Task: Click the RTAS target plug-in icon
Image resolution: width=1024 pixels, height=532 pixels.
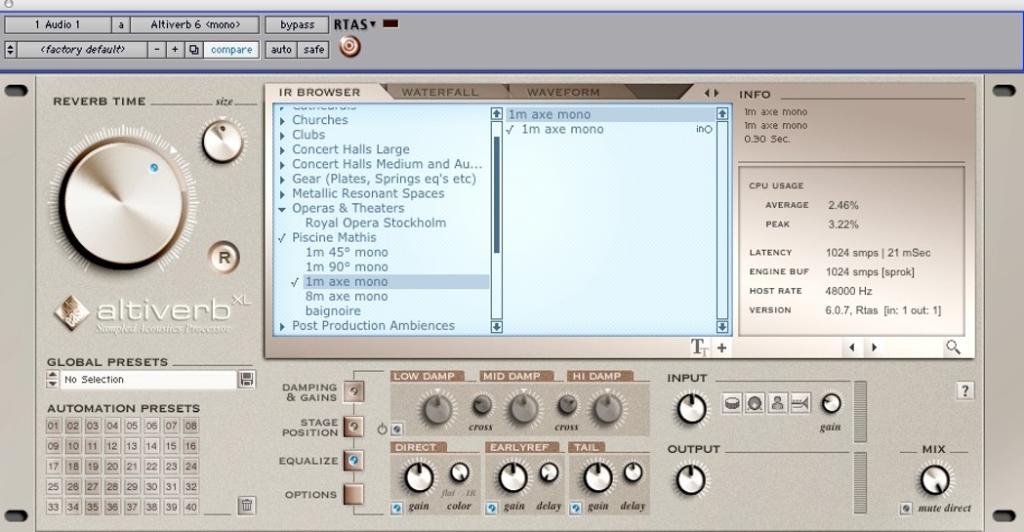Action: [349, 47]
